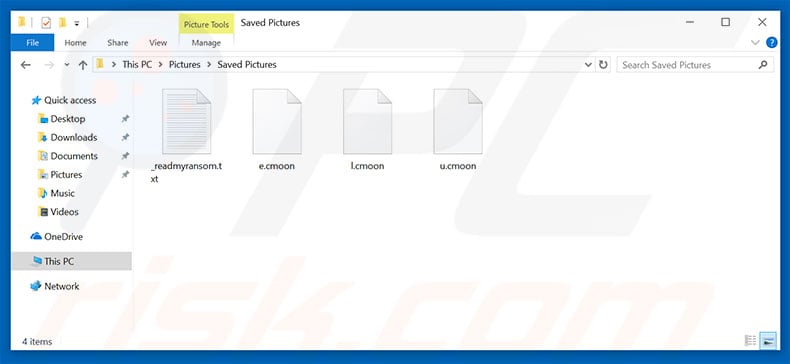
Task: Expand the root breadcrumb chevron after folder icon
Action: tap(114, 65)
